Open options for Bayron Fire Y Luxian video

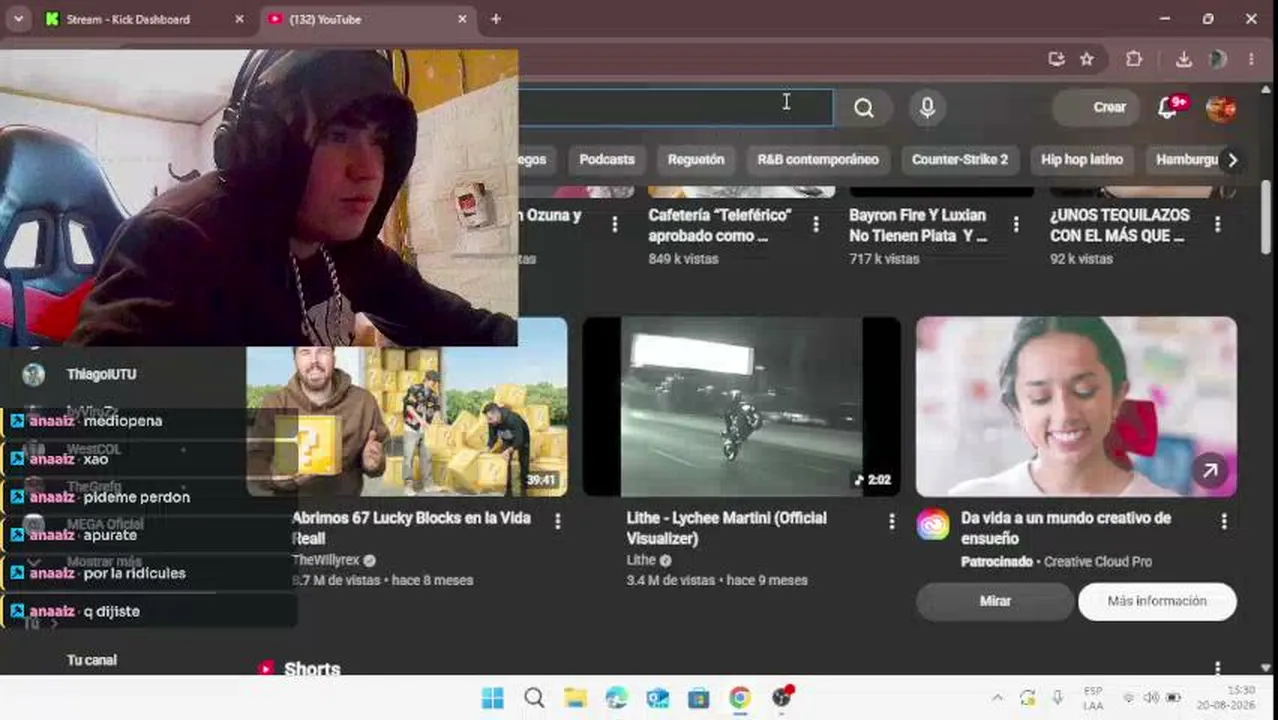tap(1016, 225)
